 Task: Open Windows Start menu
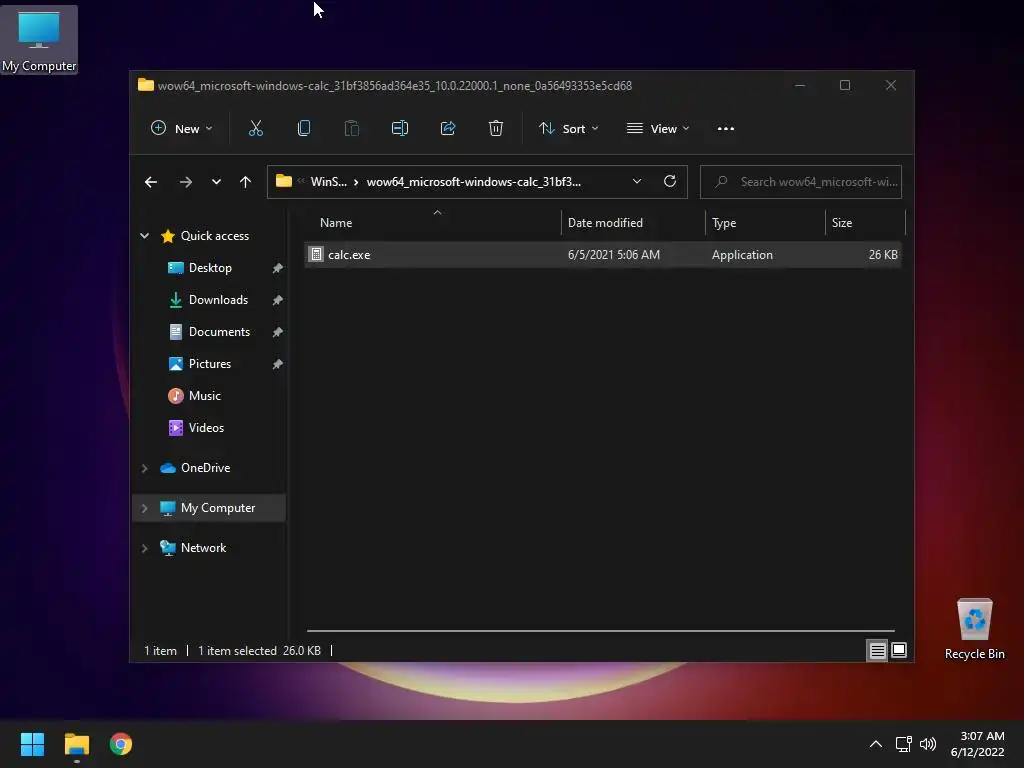32,744
